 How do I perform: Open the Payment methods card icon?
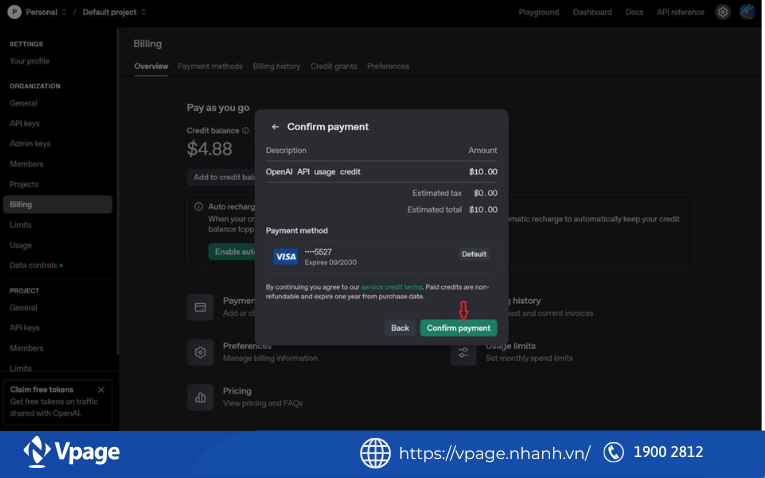[x=200, y=307]
